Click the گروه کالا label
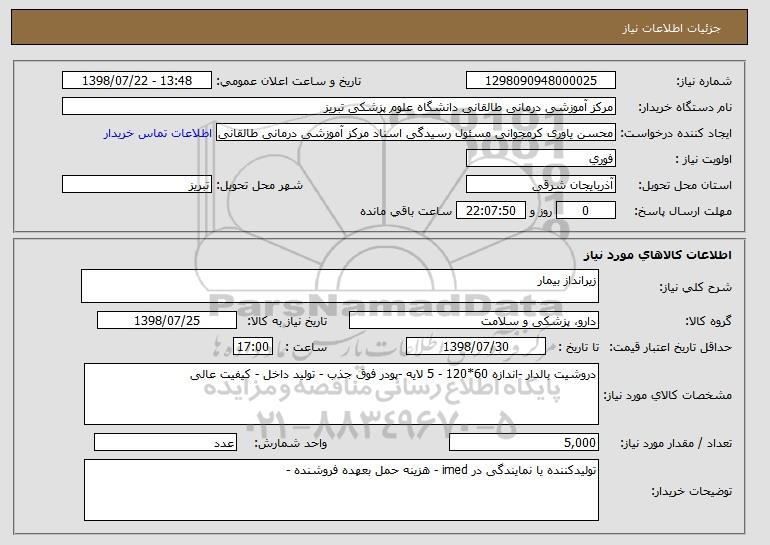This screenshot has width=770, height=545. click(x=708, y=322)
